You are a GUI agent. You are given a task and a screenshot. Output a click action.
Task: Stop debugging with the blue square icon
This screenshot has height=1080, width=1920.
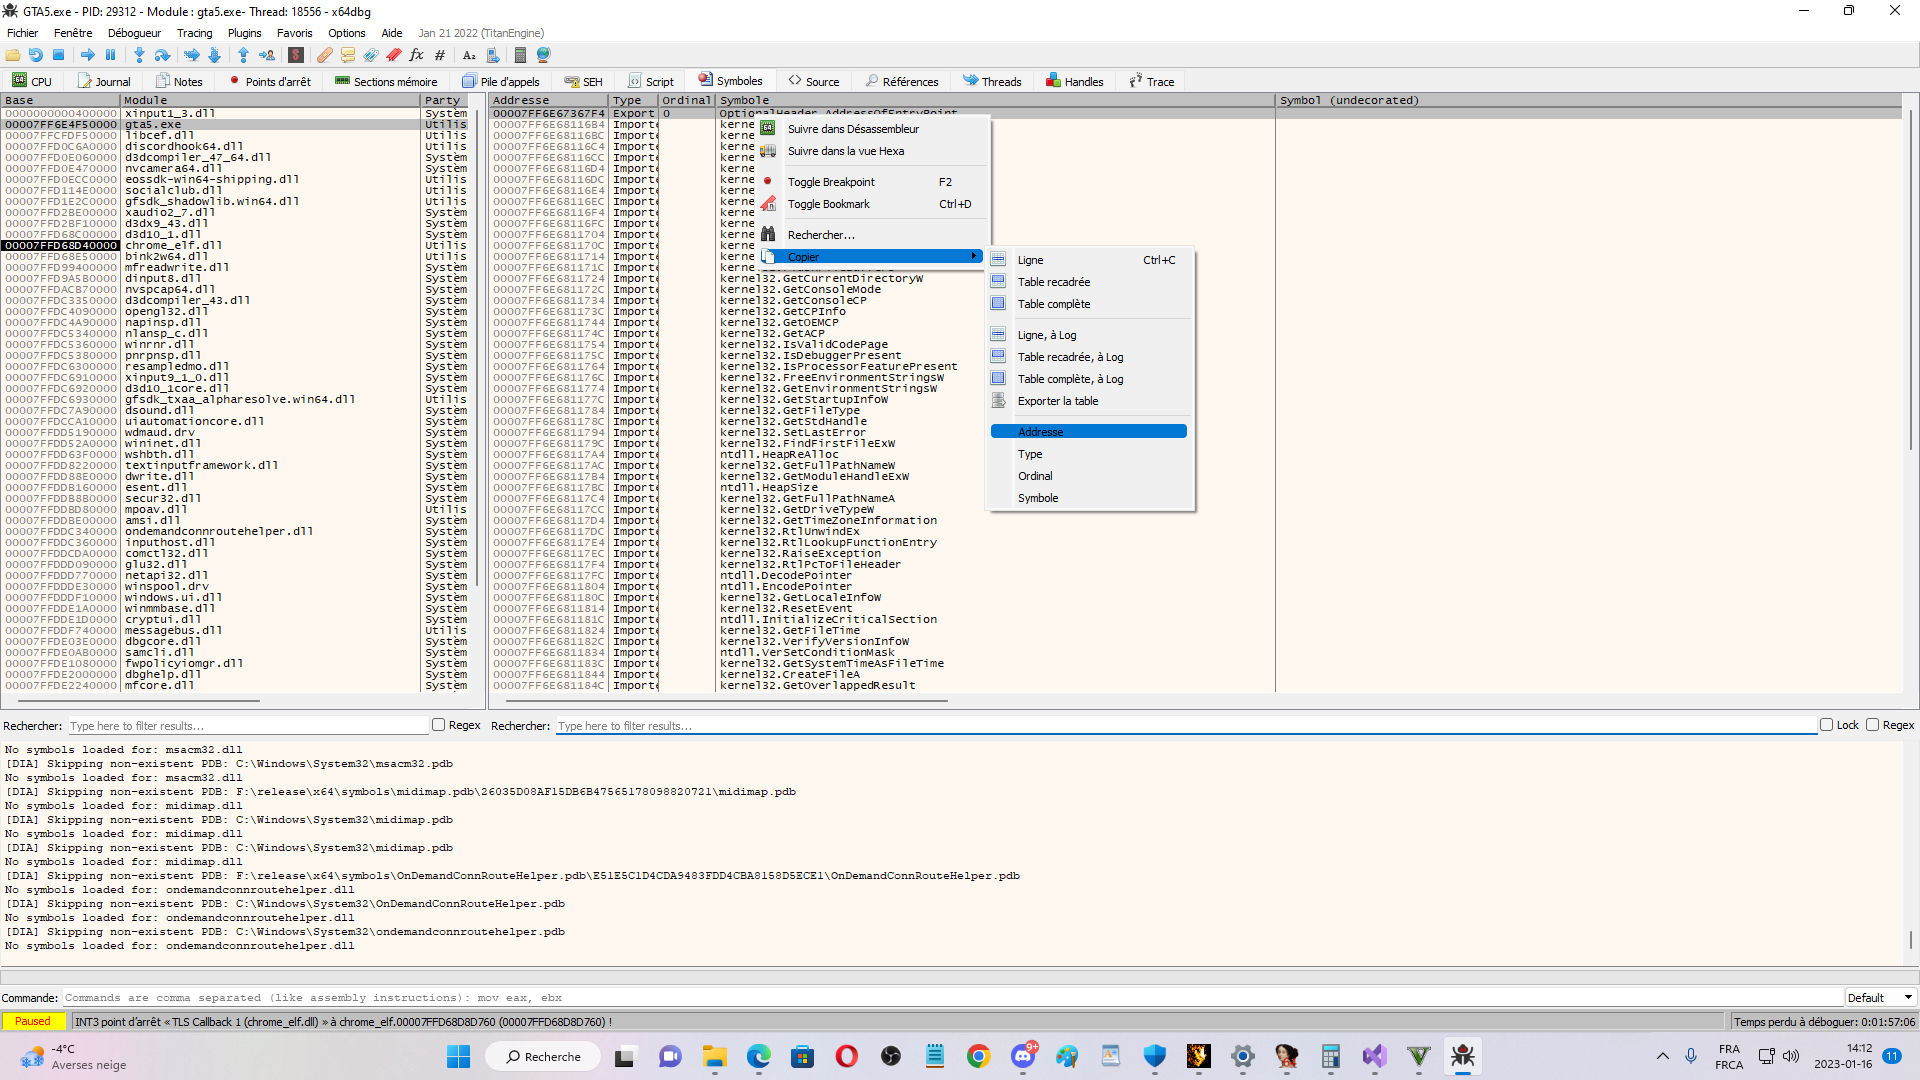(x=59, y=55)
